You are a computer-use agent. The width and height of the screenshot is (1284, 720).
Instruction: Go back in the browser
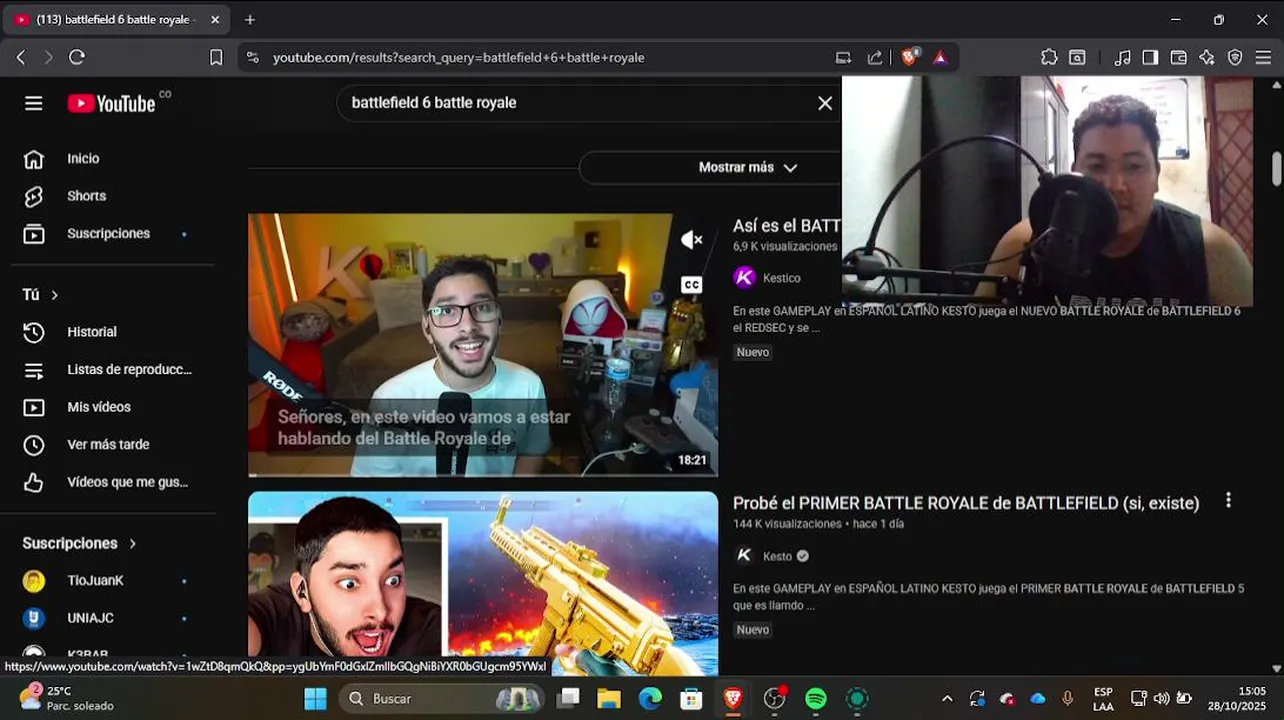(x=21, y=57)
